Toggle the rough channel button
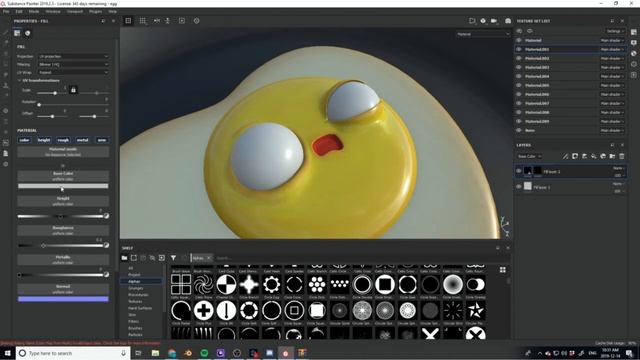Screen dimensions: 640x360 click(x=63, y=140)
